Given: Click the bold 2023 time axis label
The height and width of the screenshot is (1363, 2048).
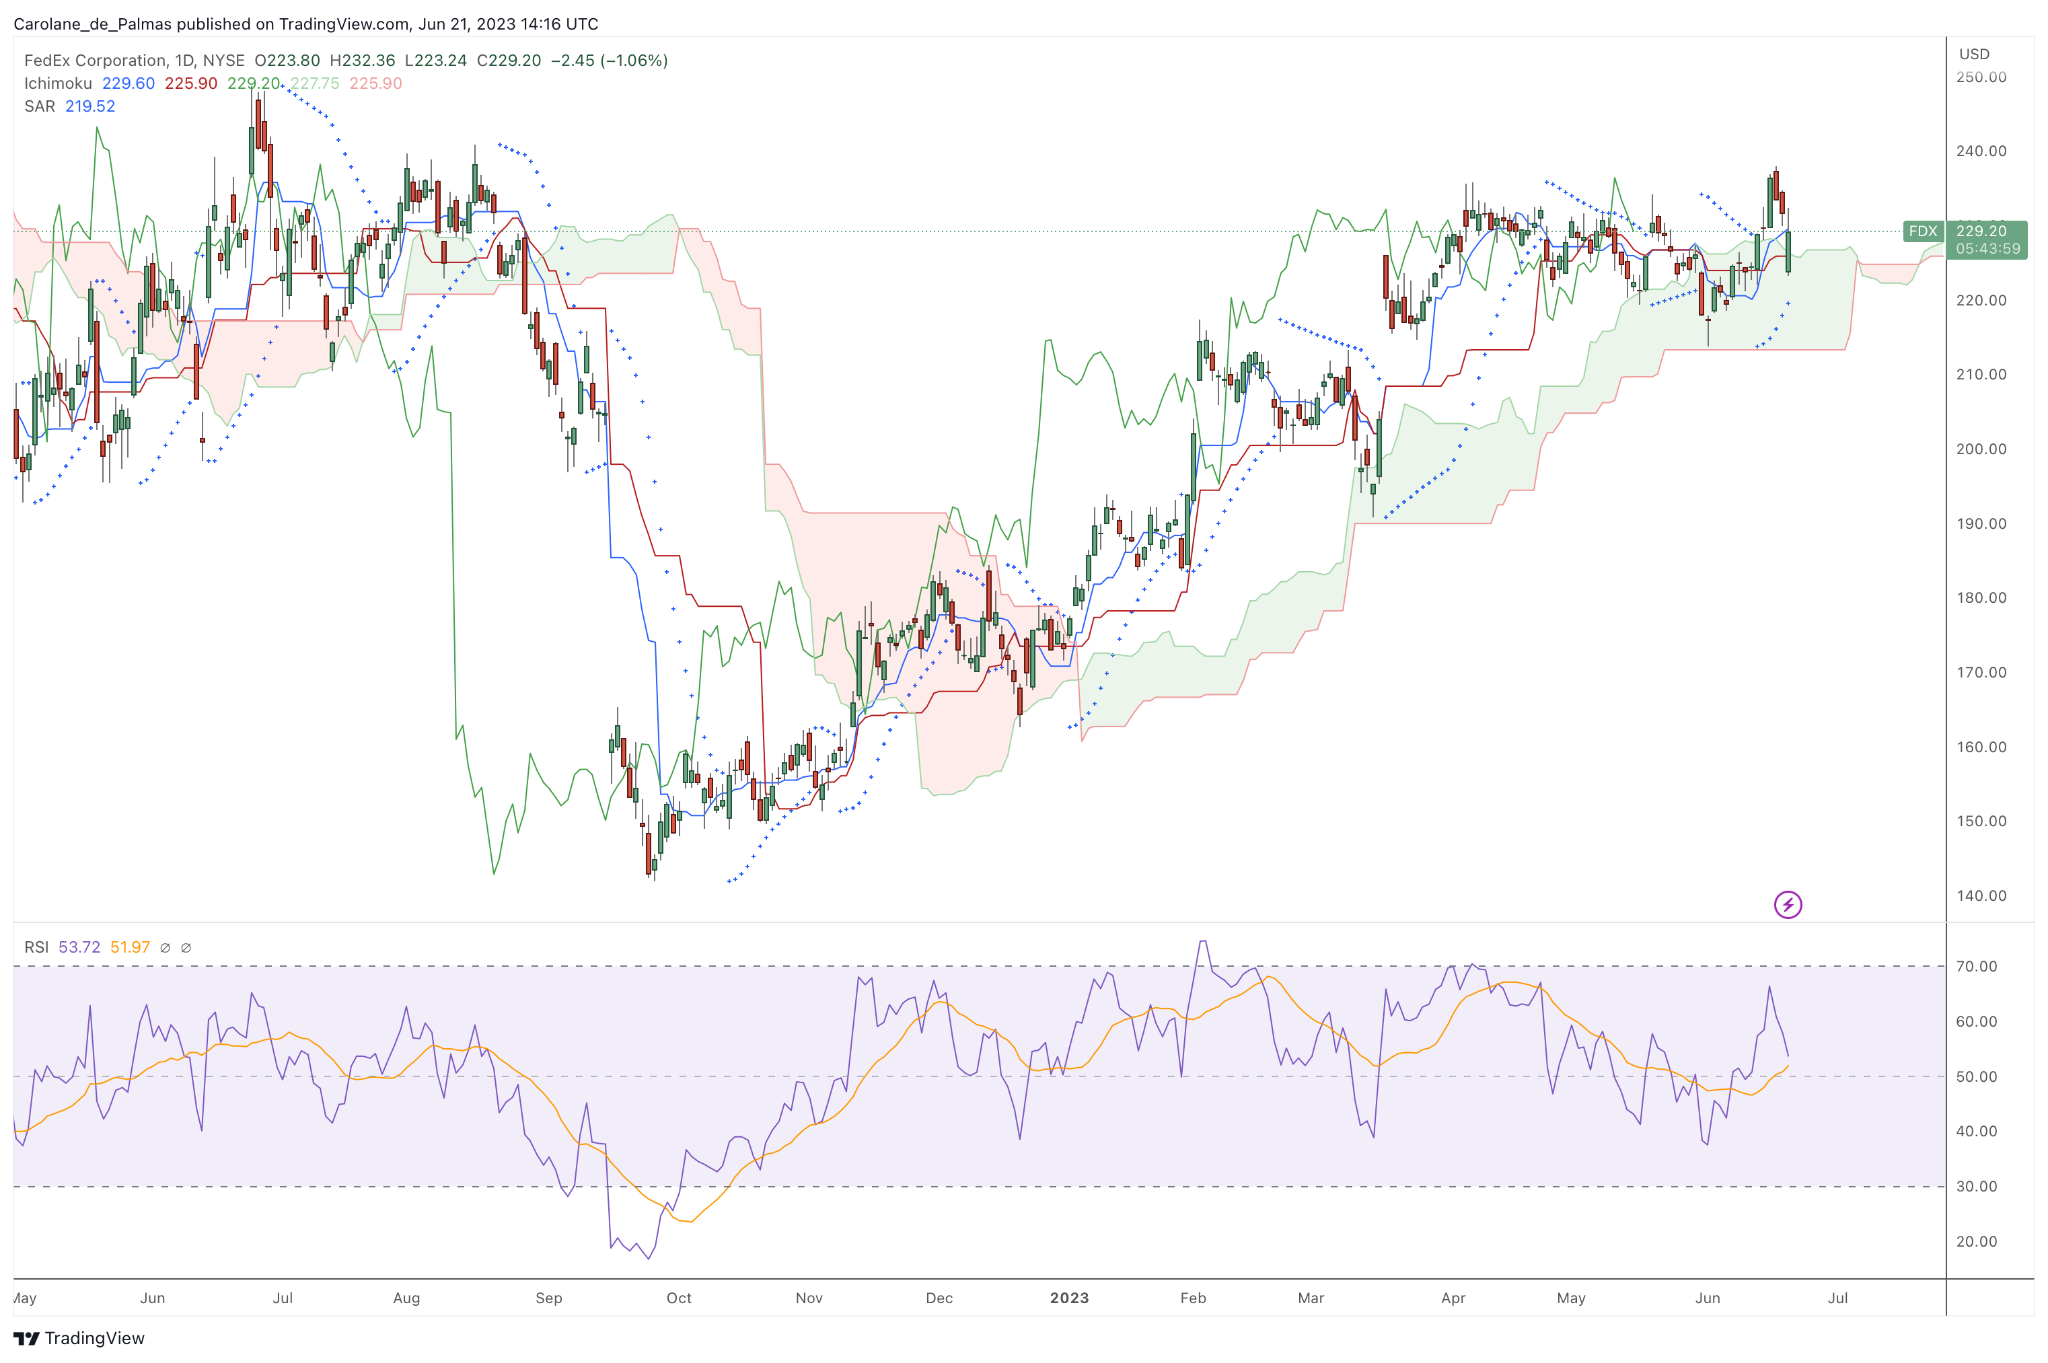Looking at the screenshot, I should 1069,1298.
